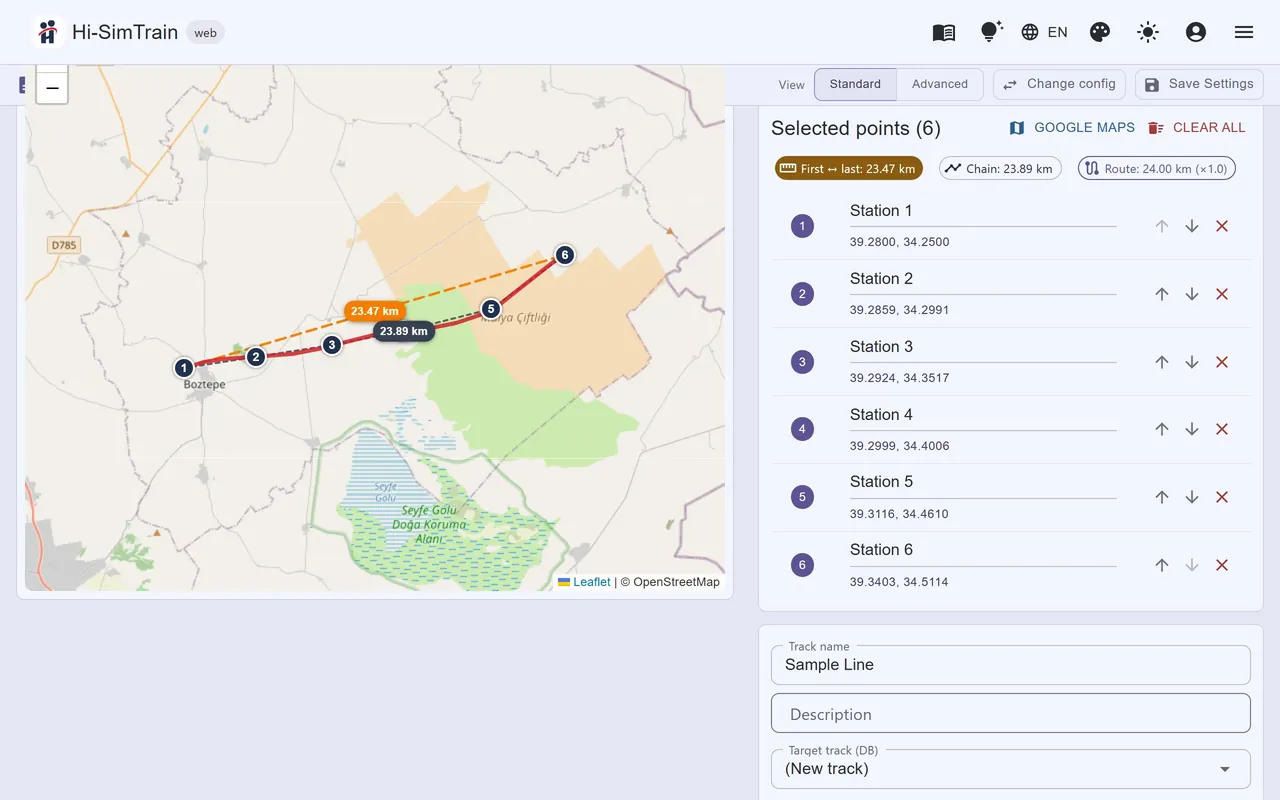Open the OpenStreetMap attribution link

[x=676, y=582]
